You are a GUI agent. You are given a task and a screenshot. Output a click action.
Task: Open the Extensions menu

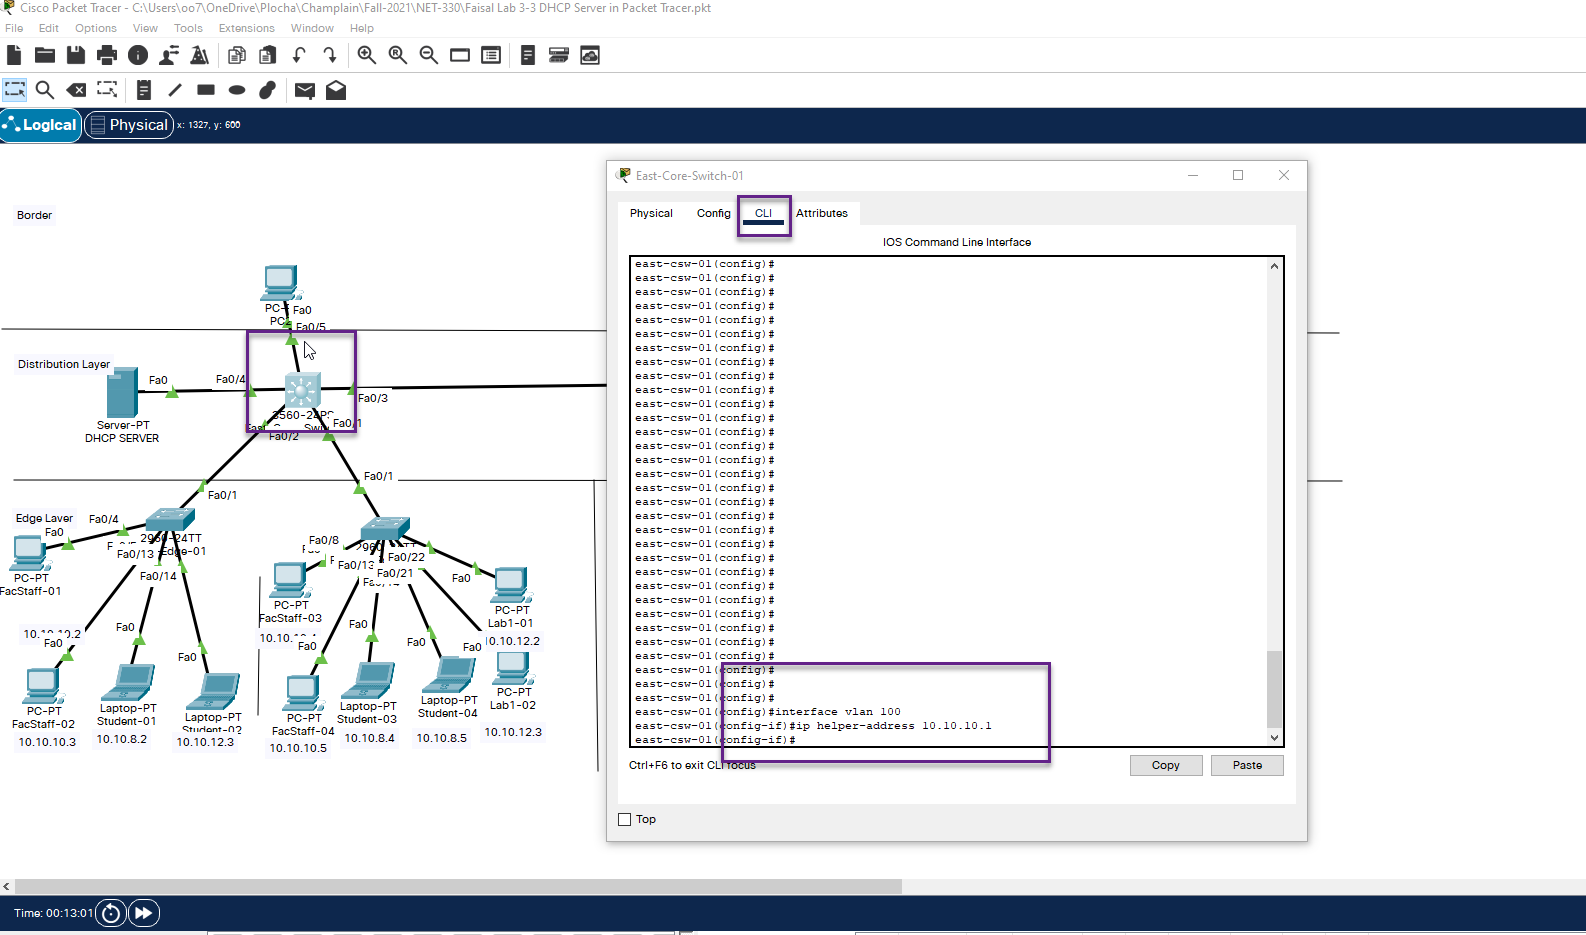[247, 28]
